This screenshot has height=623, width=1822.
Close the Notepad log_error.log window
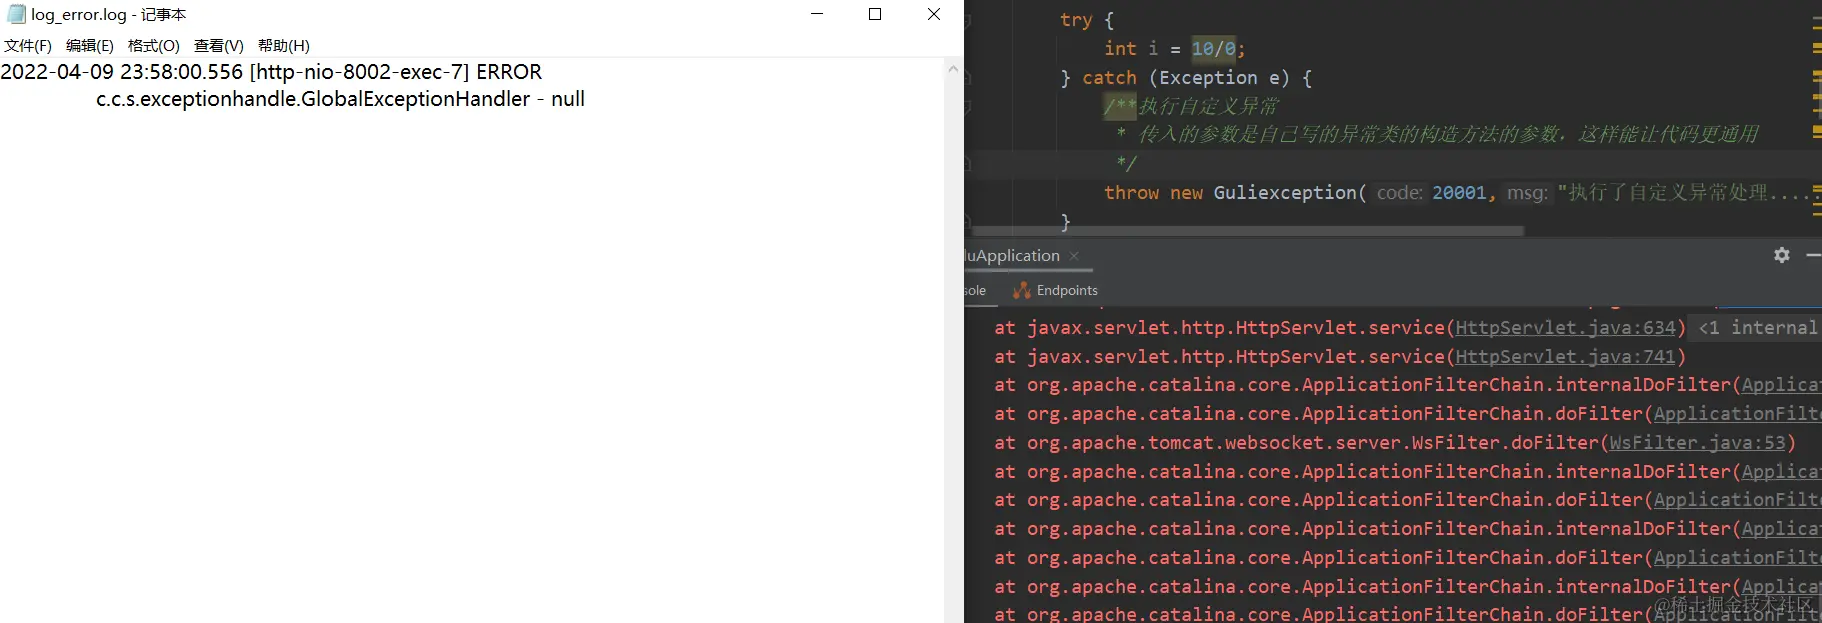[934, 14]
